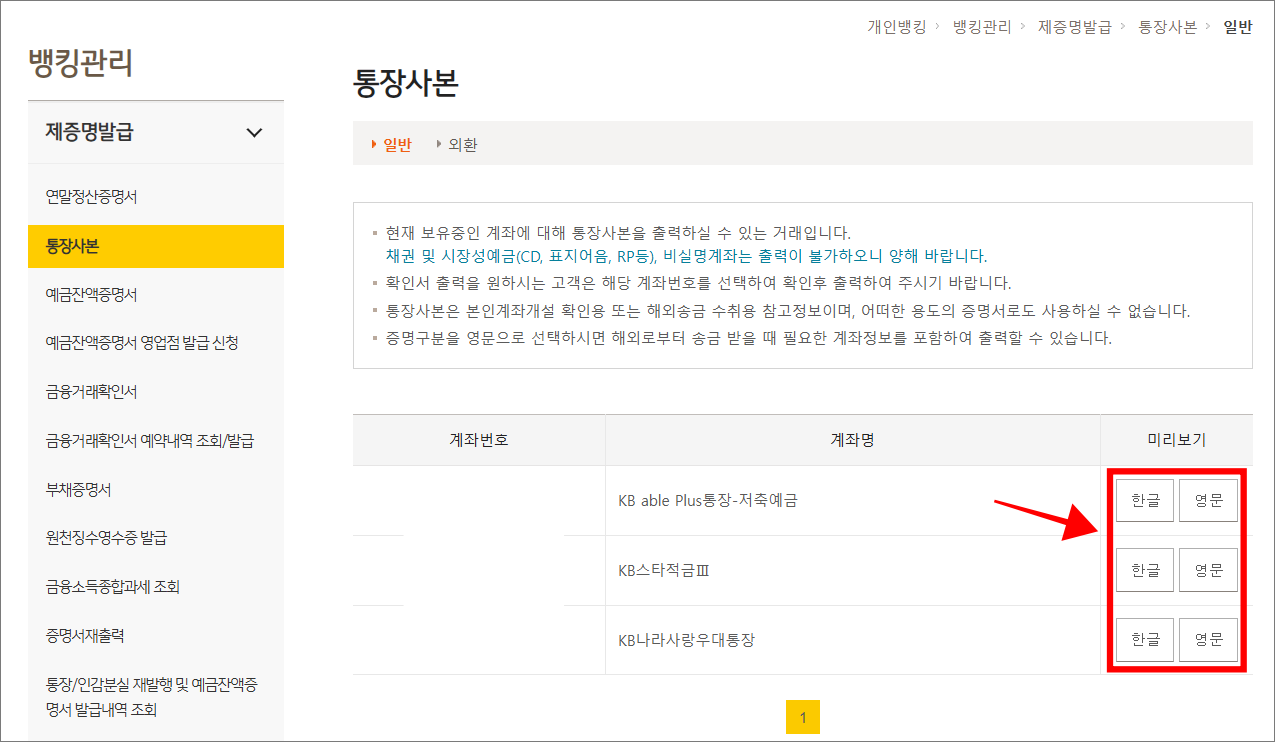Click 제증명발급 in breadcrumb
1275x742 pixels.
[x=1074, y=27]
